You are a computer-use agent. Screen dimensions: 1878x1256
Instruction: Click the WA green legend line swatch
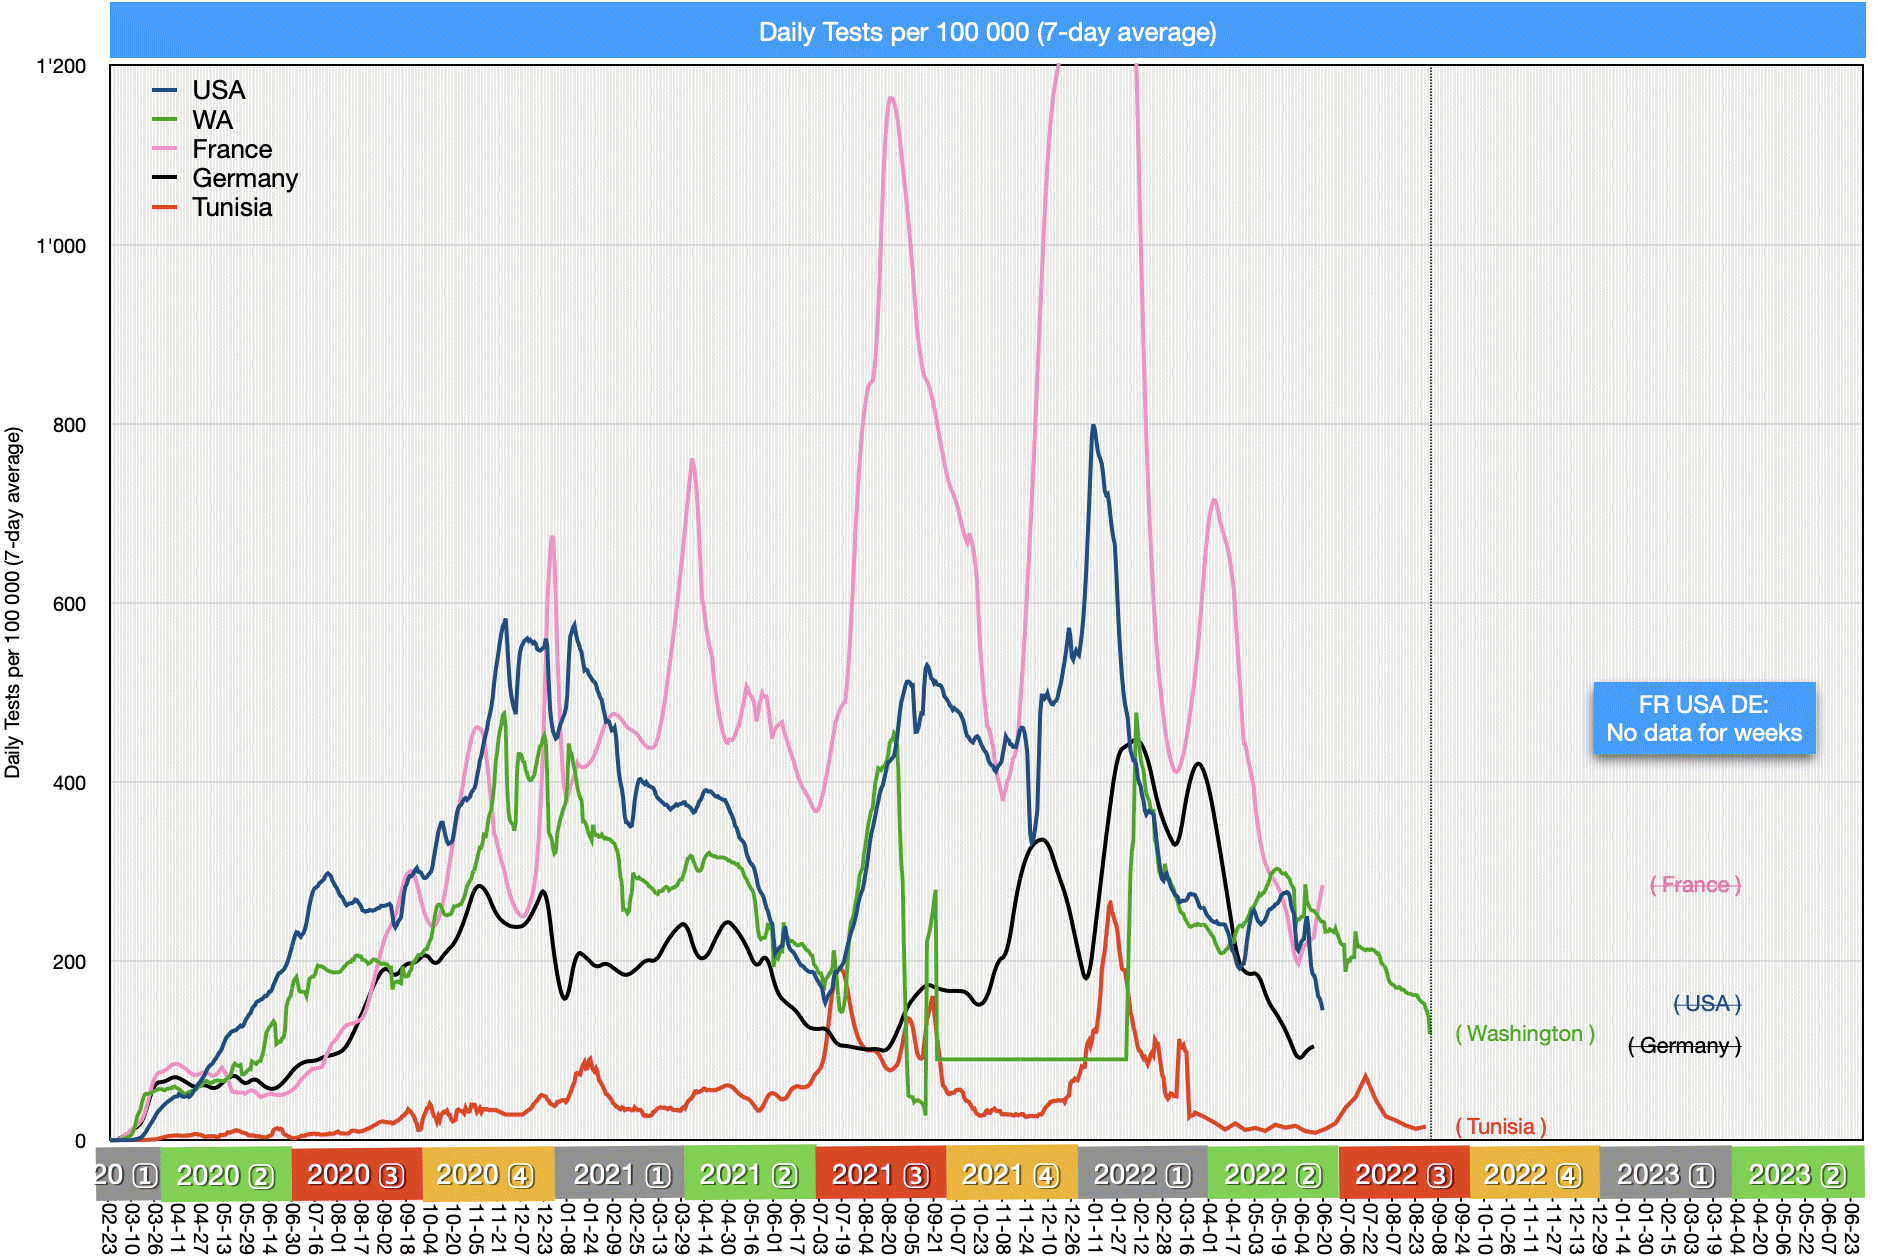pyautogui.click(x=165, y=120)
